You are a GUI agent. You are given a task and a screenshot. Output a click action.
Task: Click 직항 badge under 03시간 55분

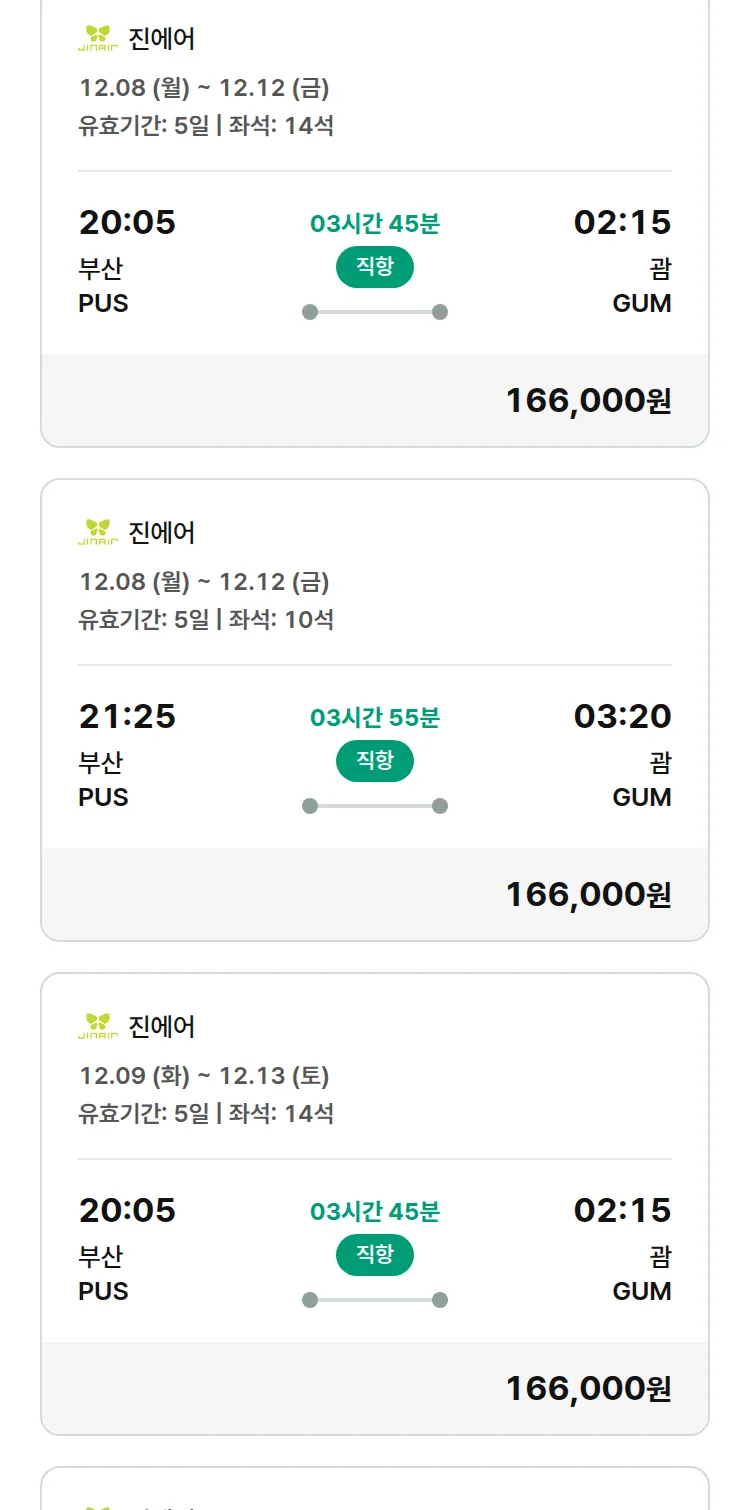click(x=374, y=761)
